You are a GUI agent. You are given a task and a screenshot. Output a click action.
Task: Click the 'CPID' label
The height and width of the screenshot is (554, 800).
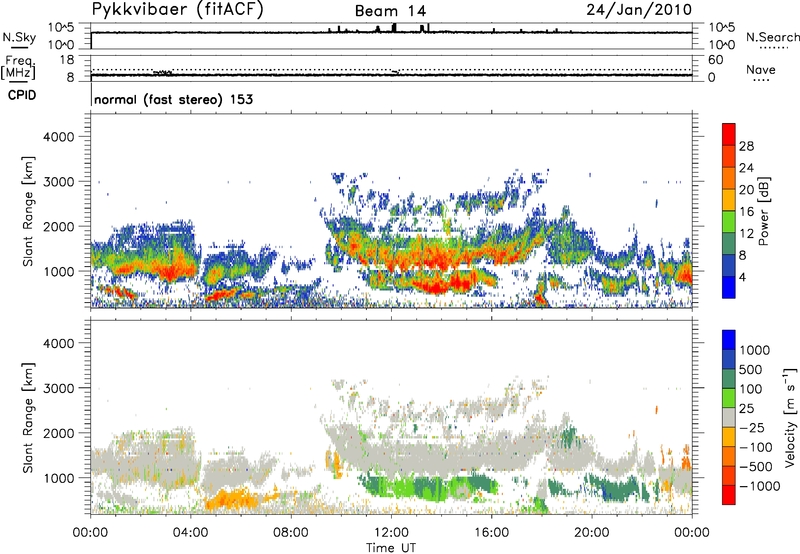pos(22,95)
